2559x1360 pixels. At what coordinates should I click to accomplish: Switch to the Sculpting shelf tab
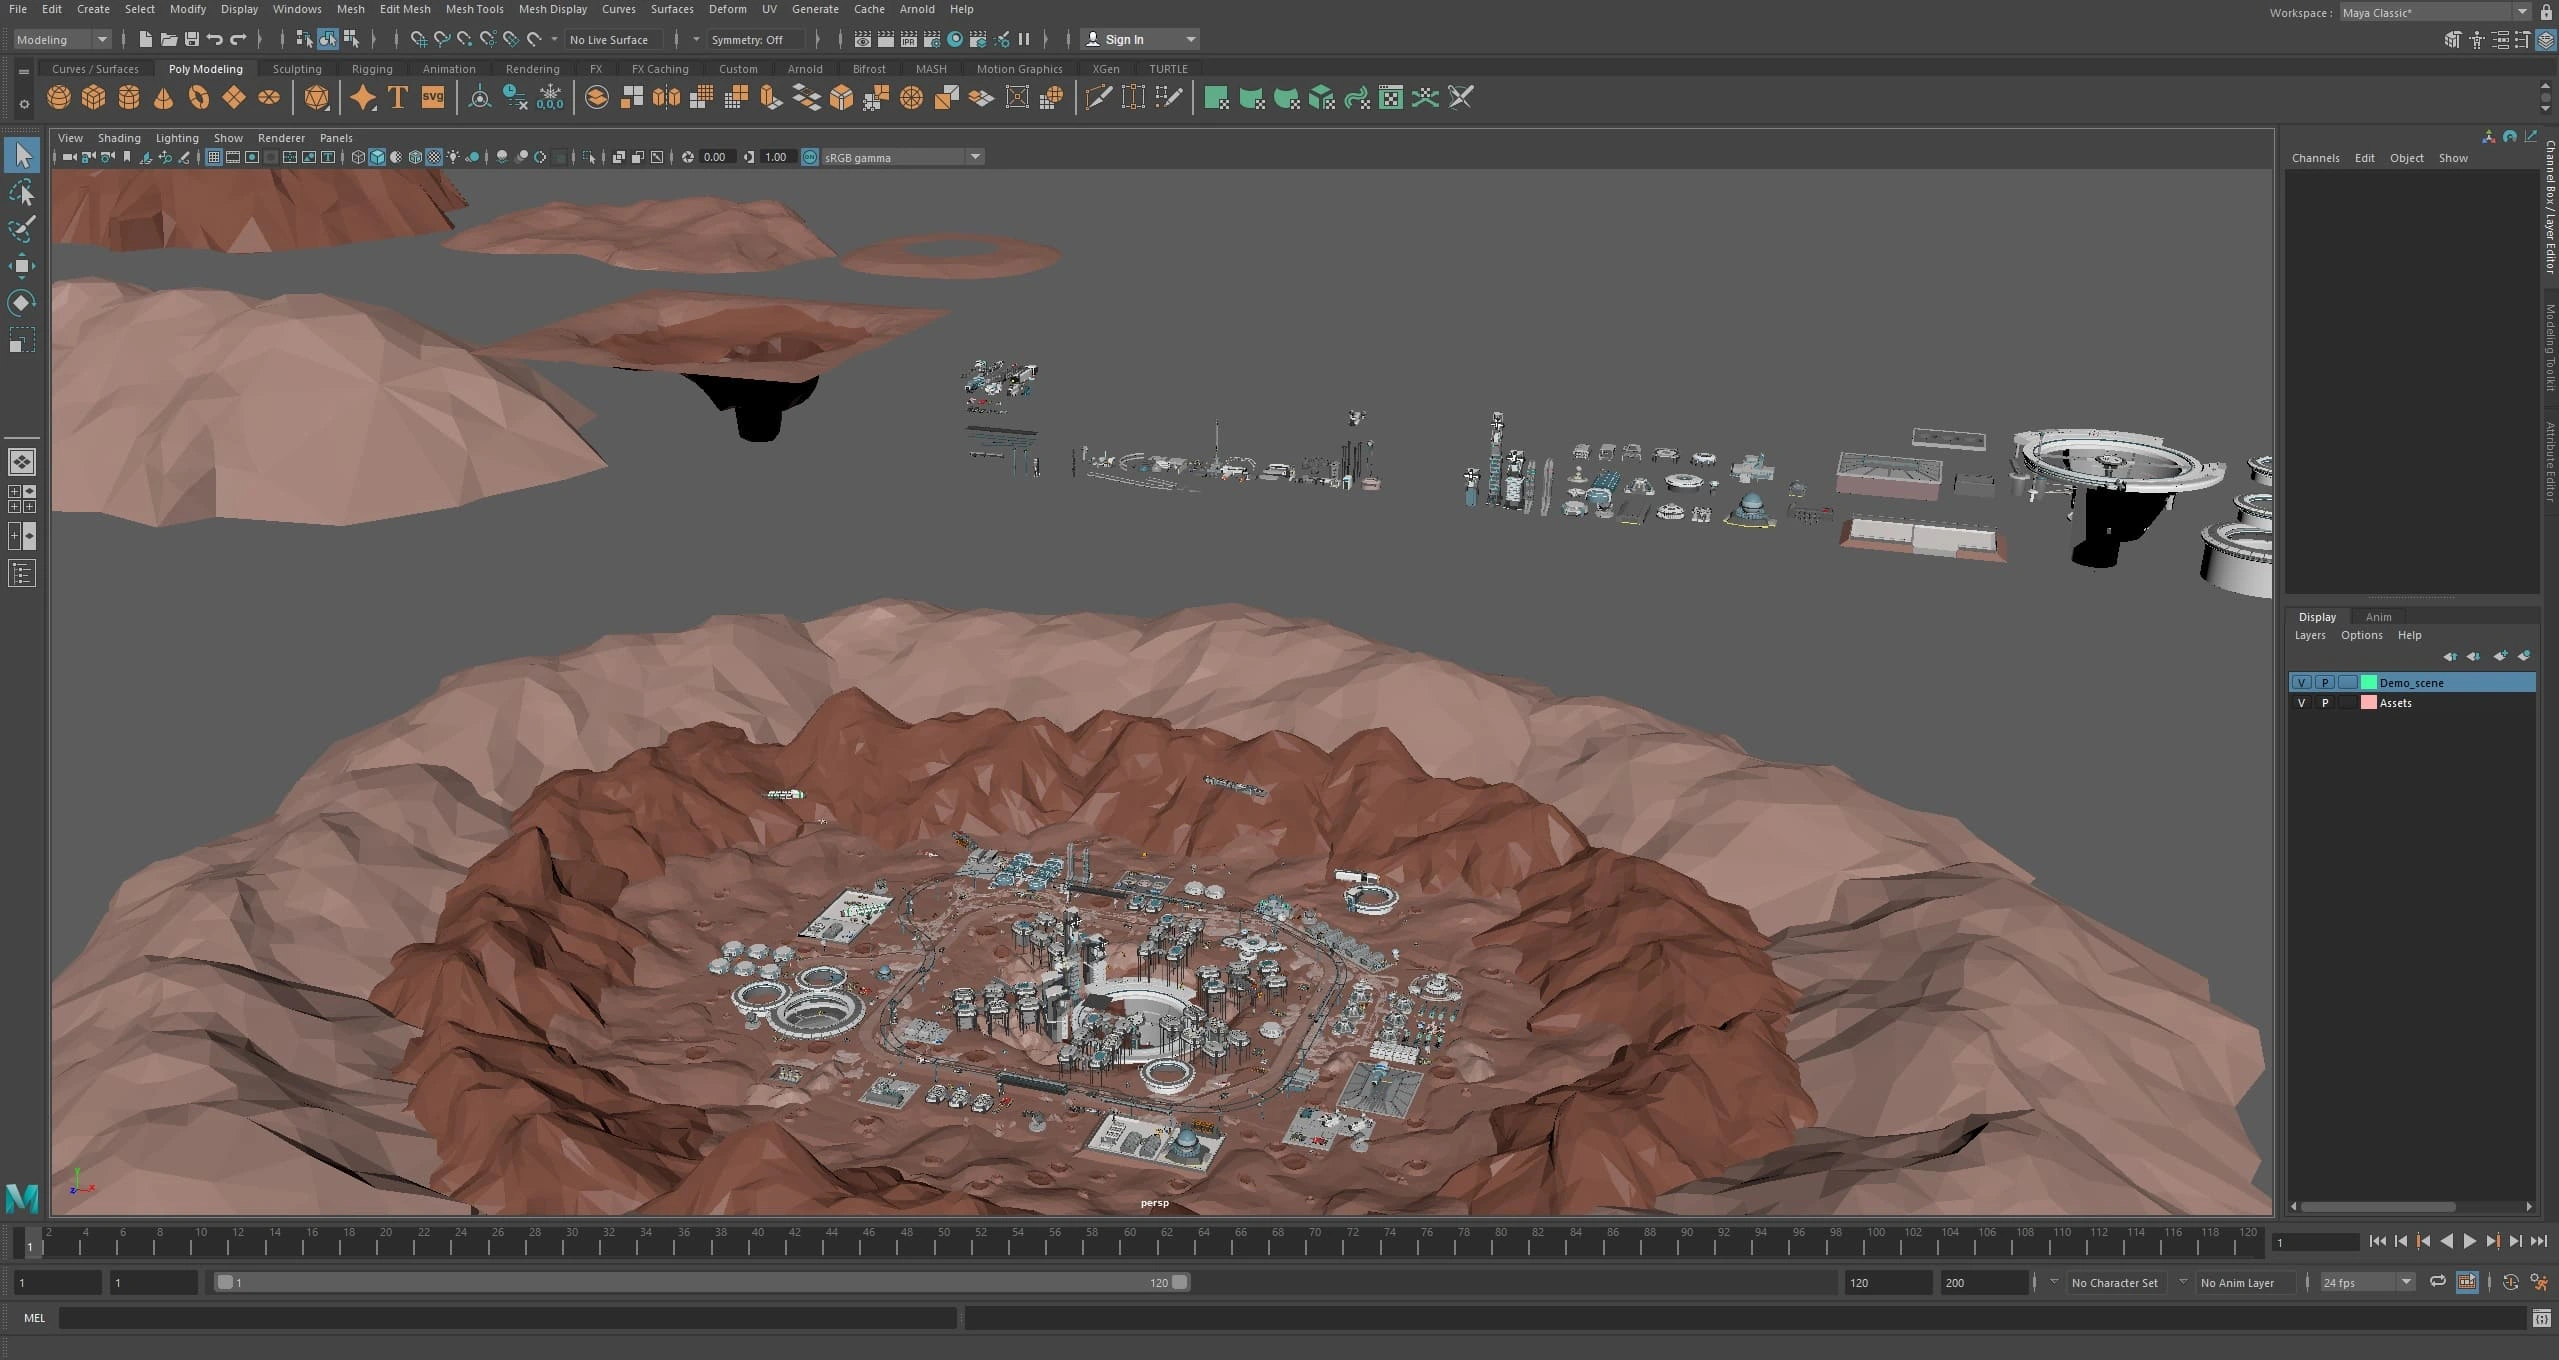pos(297,69)
